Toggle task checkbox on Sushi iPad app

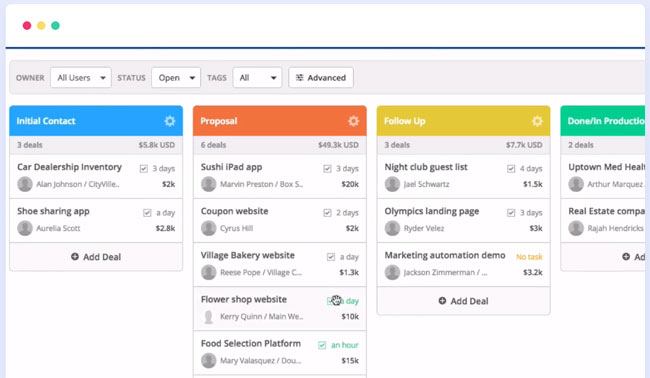click(x=327, y=169)
